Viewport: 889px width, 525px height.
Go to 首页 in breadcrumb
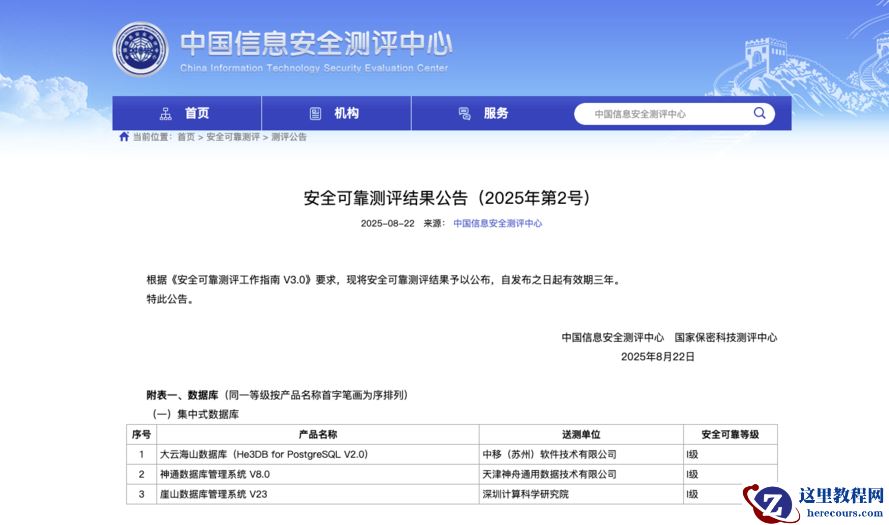(x=186, y=137)
